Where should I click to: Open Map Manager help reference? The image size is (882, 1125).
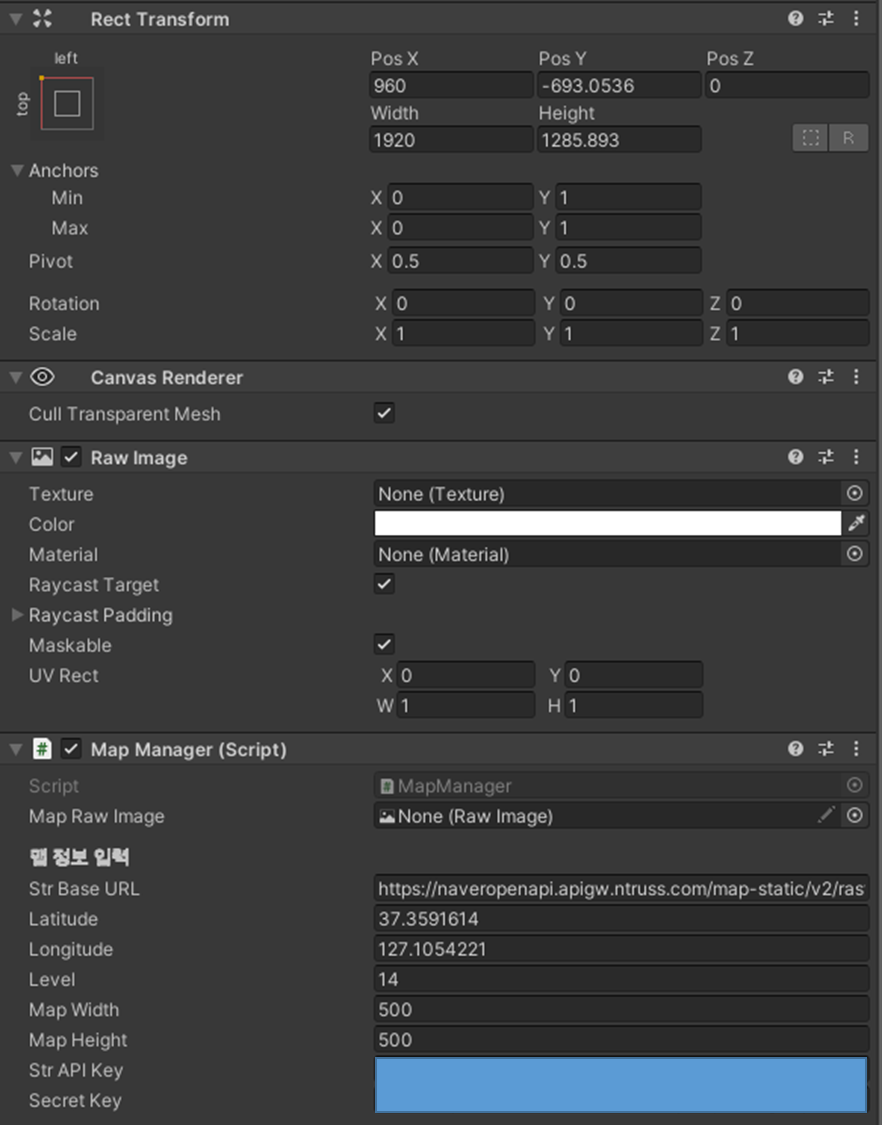coord(795,749)
